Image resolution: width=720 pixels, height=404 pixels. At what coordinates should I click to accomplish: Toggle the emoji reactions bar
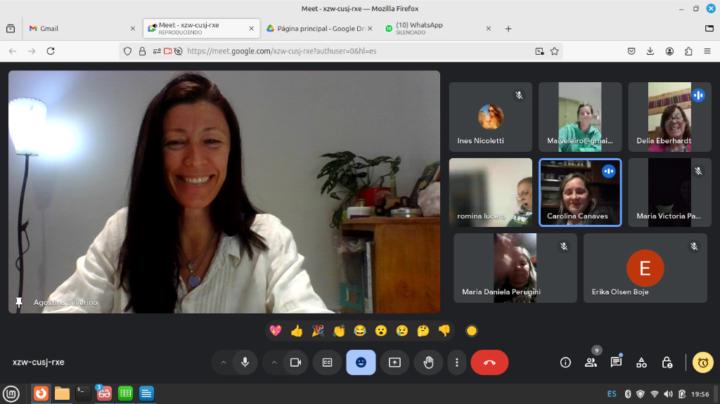click(x=361, y=362)
